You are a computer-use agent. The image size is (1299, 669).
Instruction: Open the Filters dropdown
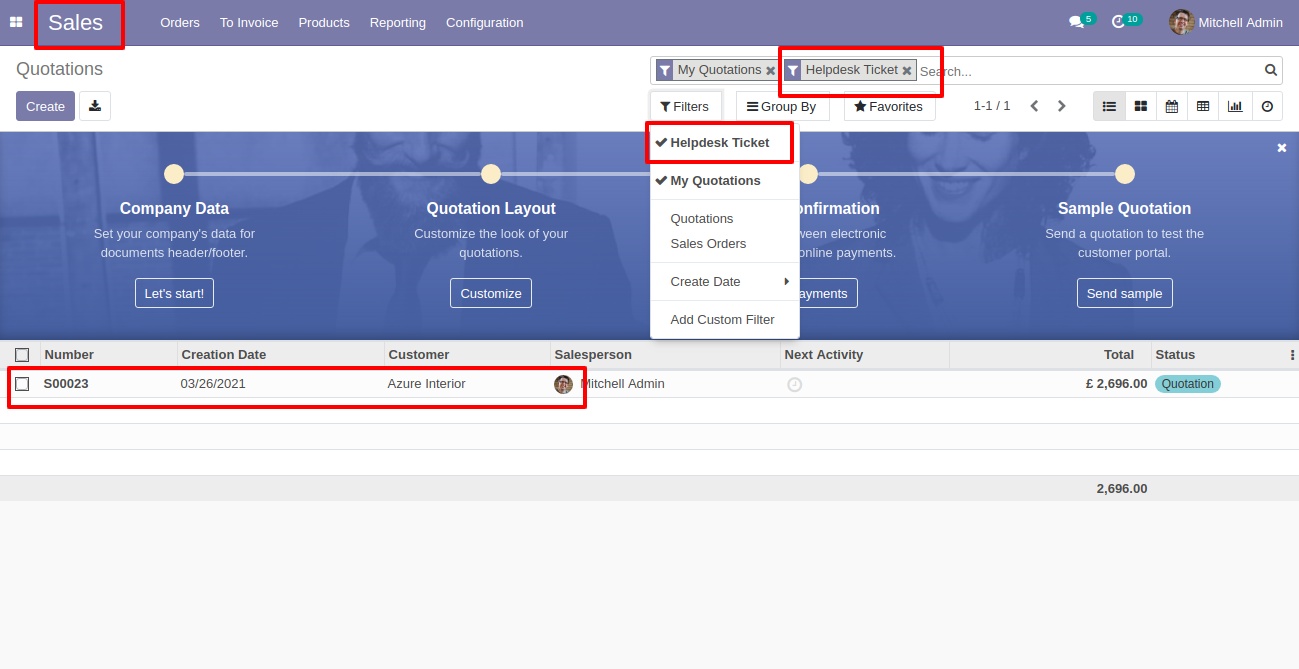tap(685, 106)
